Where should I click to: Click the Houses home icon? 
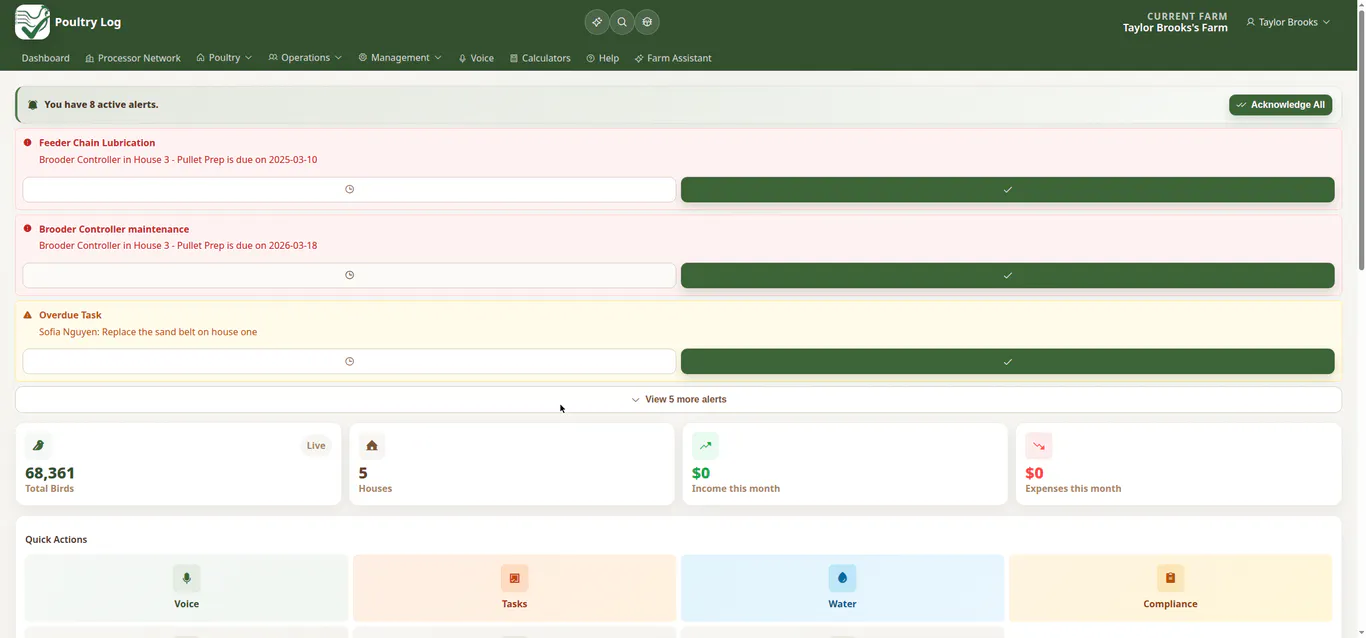point(372,445)
